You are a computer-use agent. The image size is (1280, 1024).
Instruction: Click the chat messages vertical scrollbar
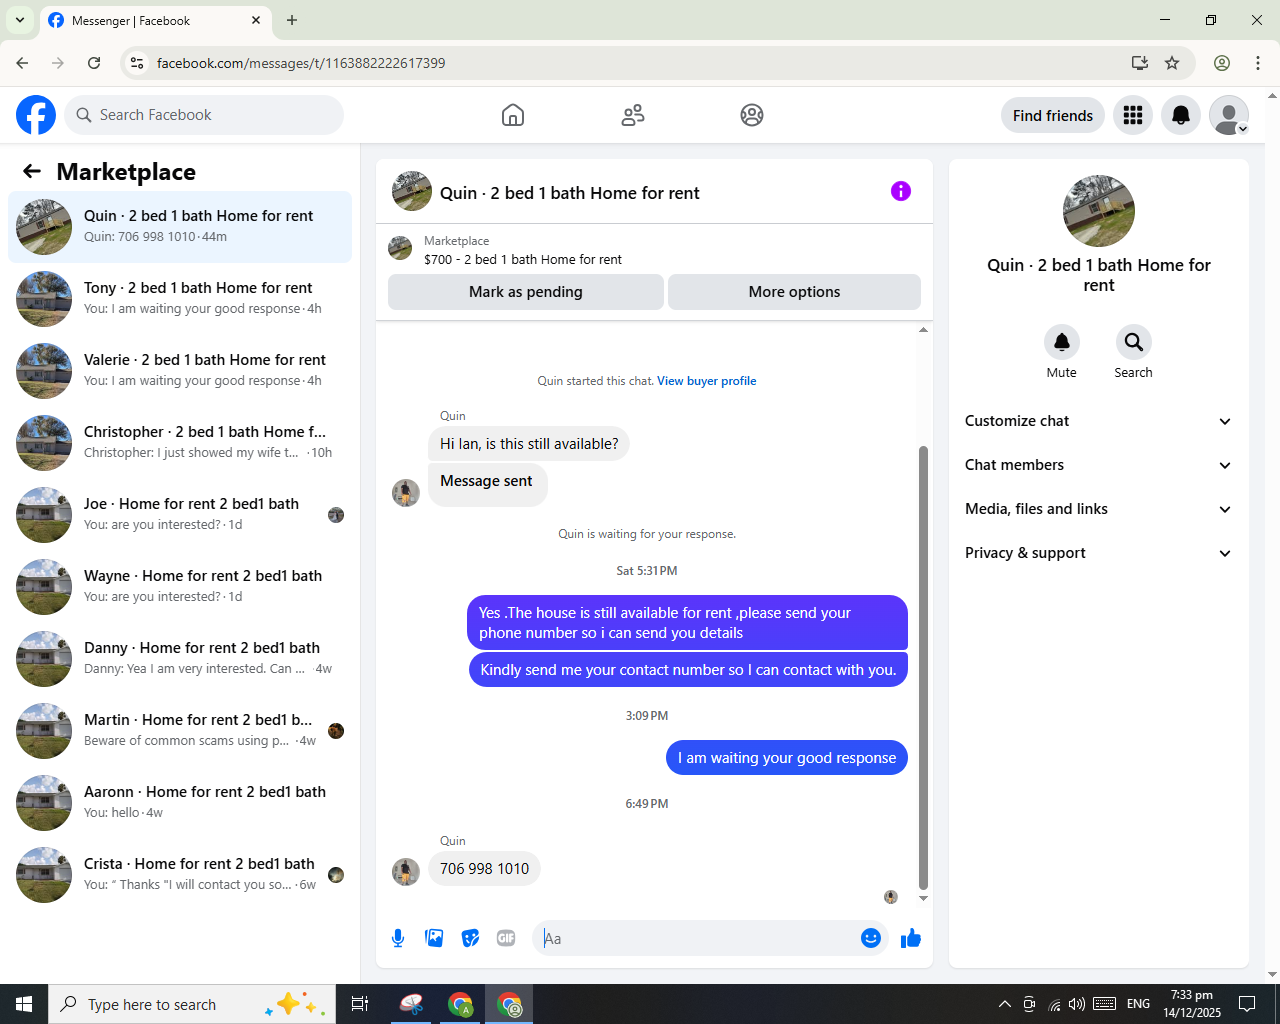click(923, 667)
